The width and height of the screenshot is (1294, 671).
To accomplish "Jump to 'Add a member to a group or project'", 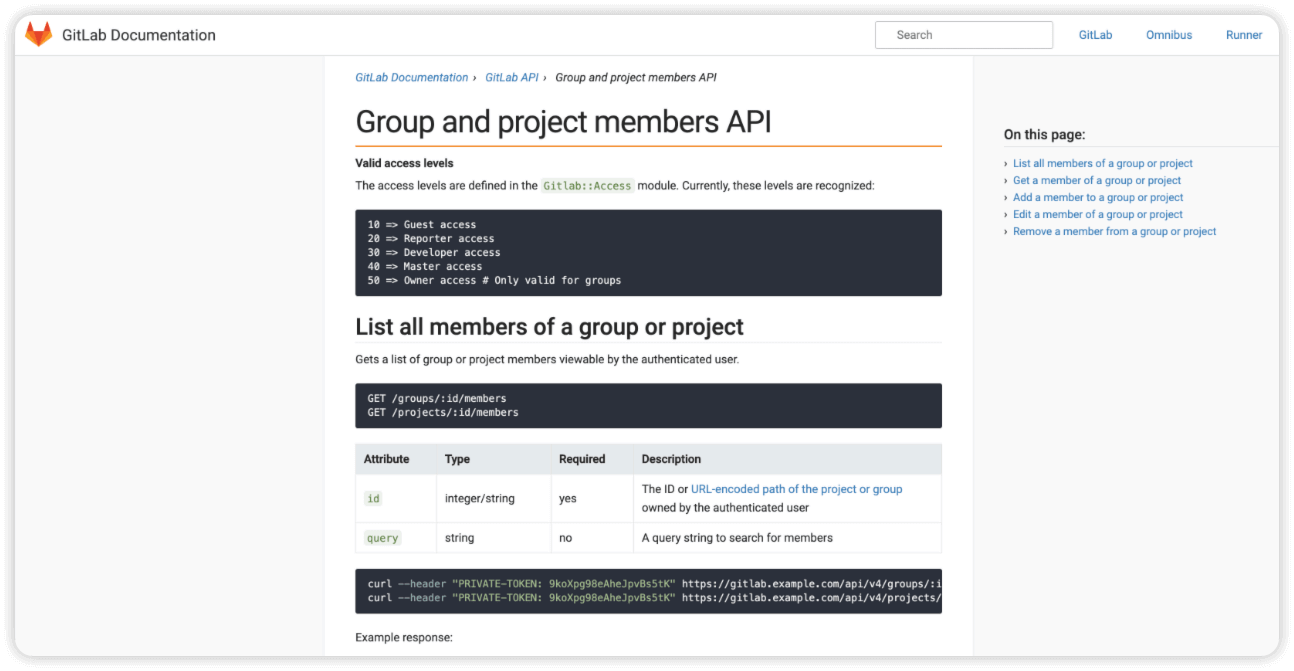I will (x=1098, y=197).
